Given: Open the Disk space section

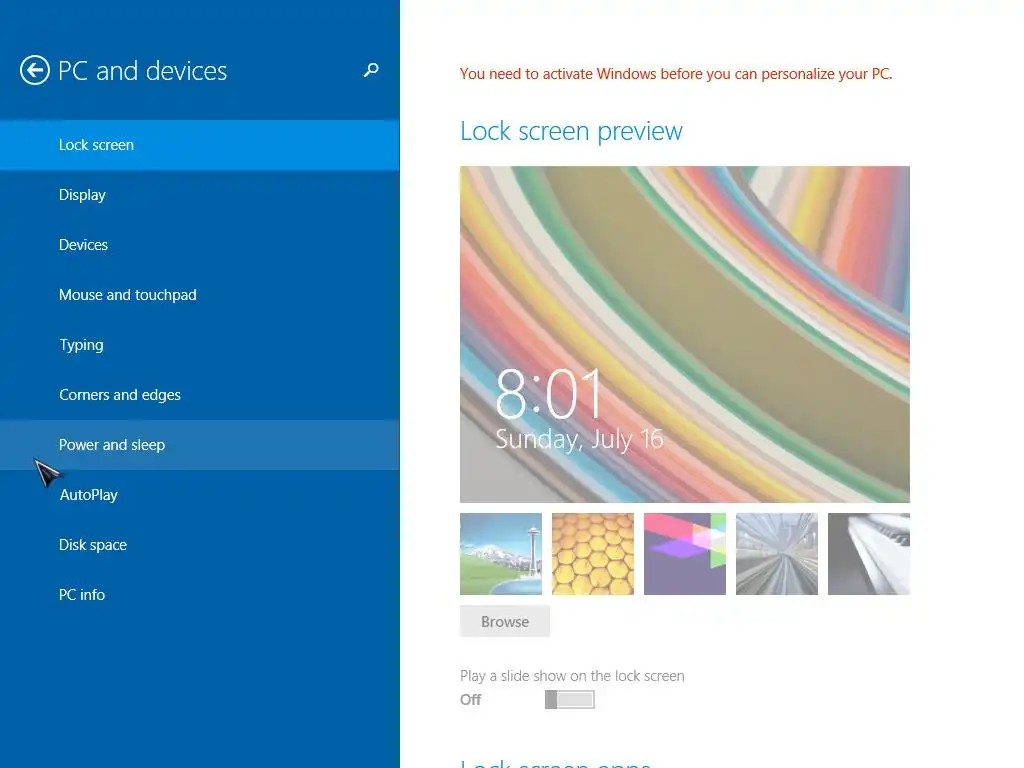Looking at the screenshot, I should [200, 545].
